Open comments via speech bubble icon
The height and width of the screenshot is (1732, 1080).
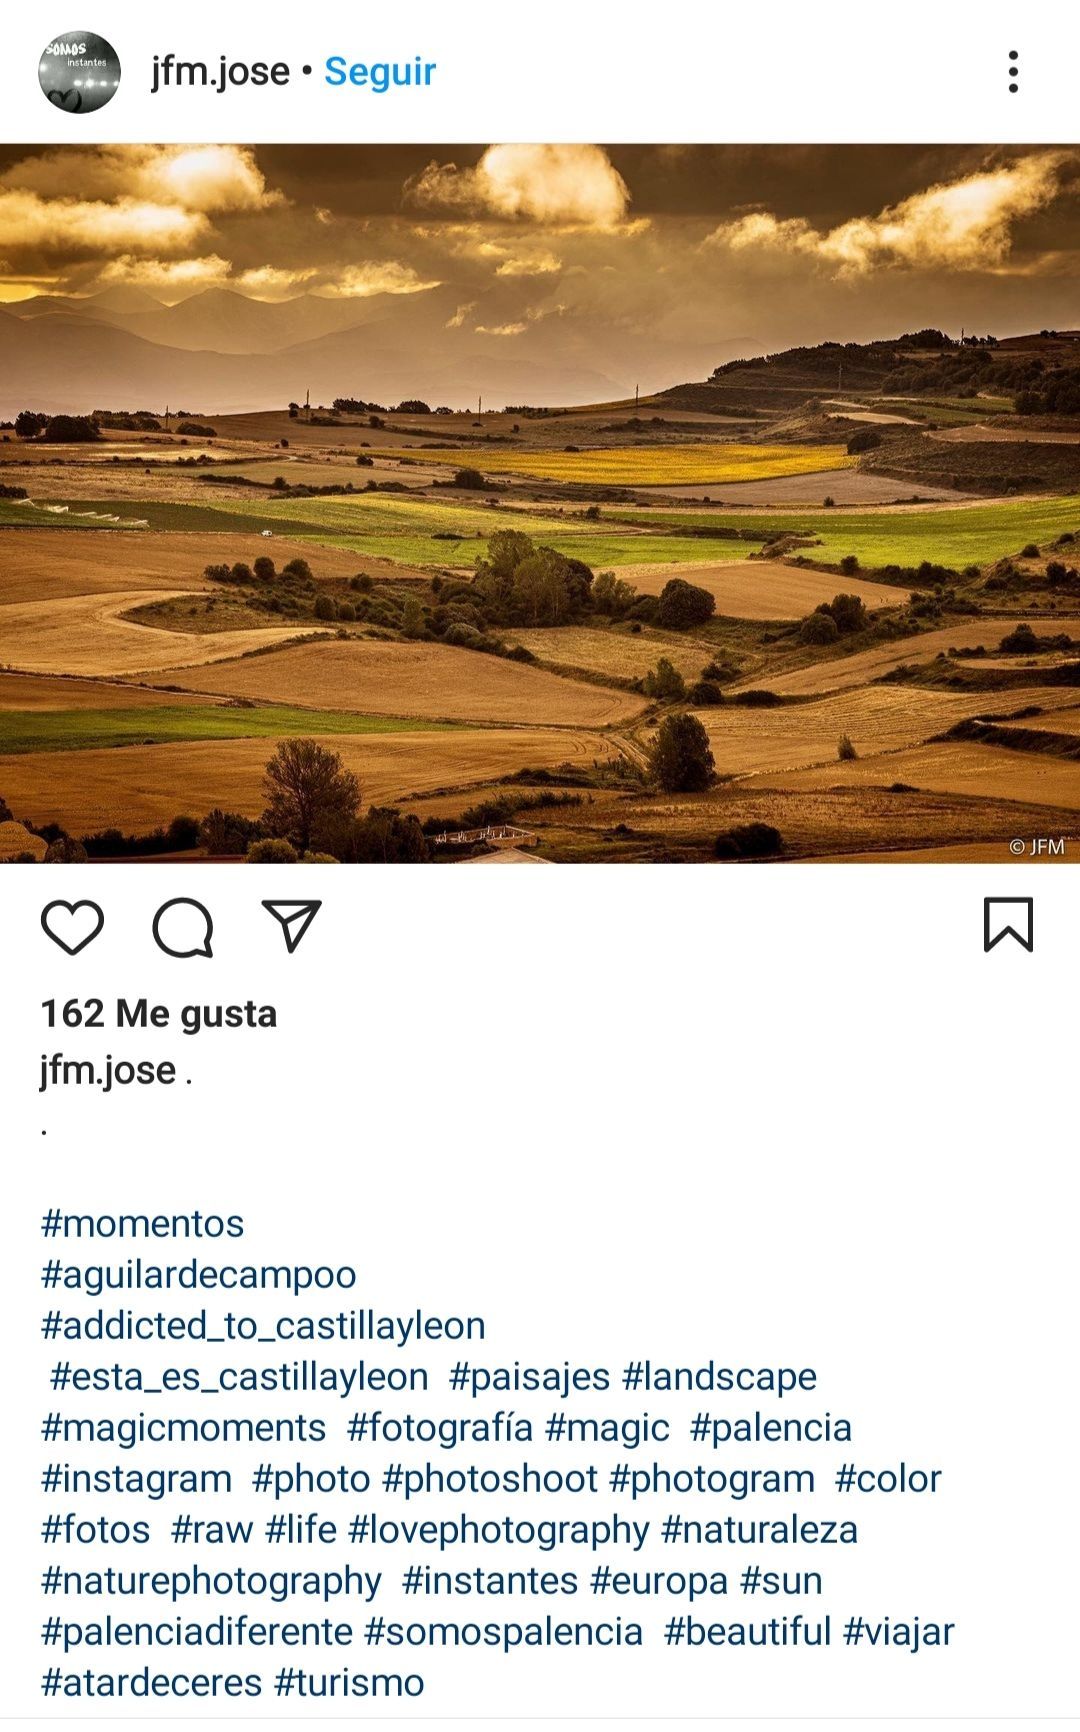pos(183,927)
